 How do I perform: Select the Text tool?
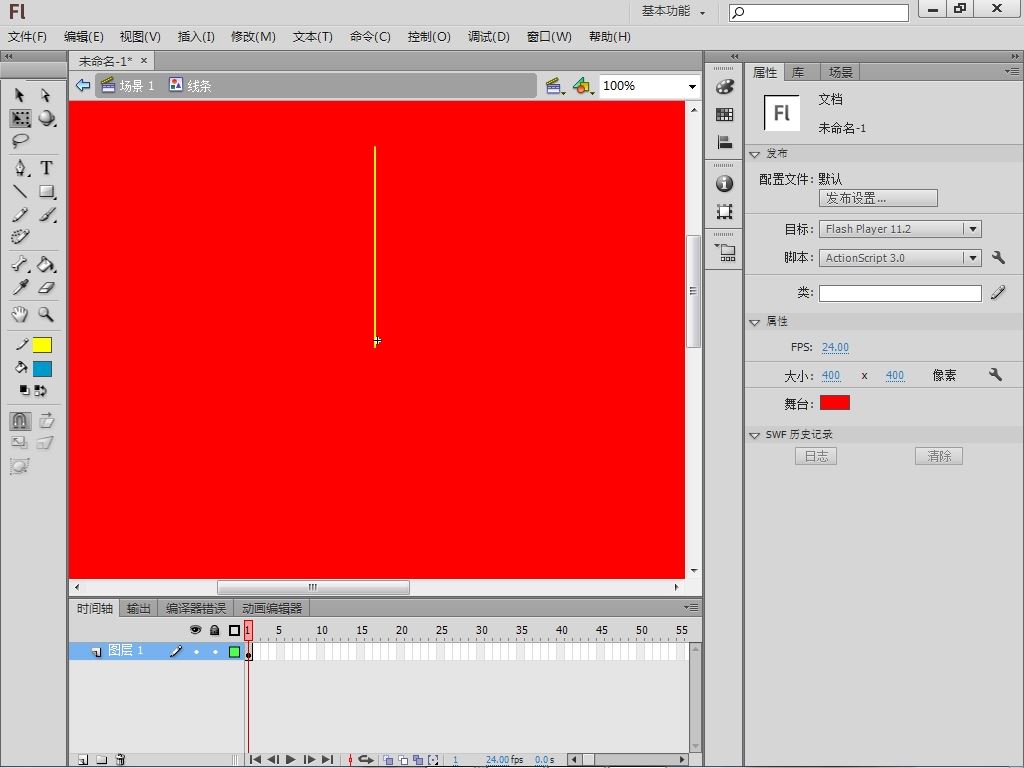(46, 168)
